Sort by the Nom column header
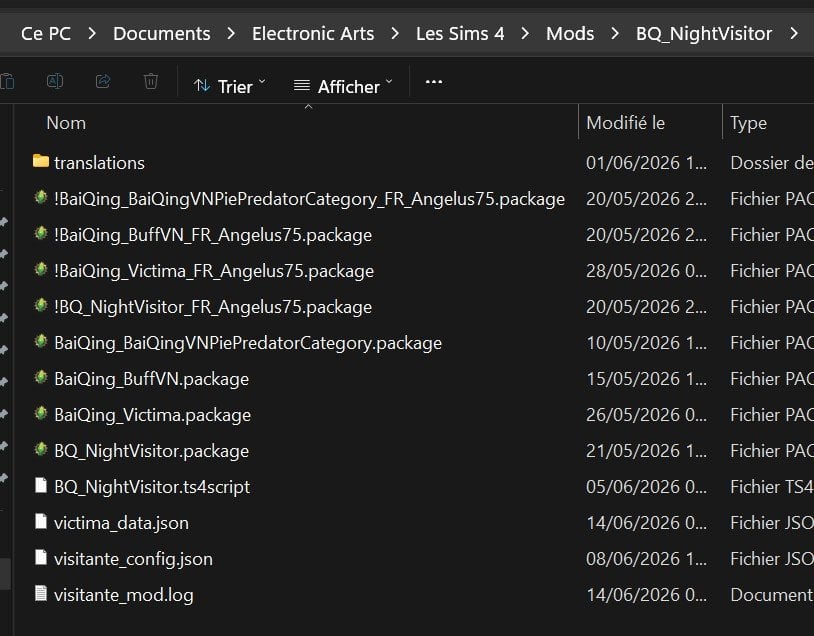This screenshot has width=814, height=636. [x=66, y=123]
